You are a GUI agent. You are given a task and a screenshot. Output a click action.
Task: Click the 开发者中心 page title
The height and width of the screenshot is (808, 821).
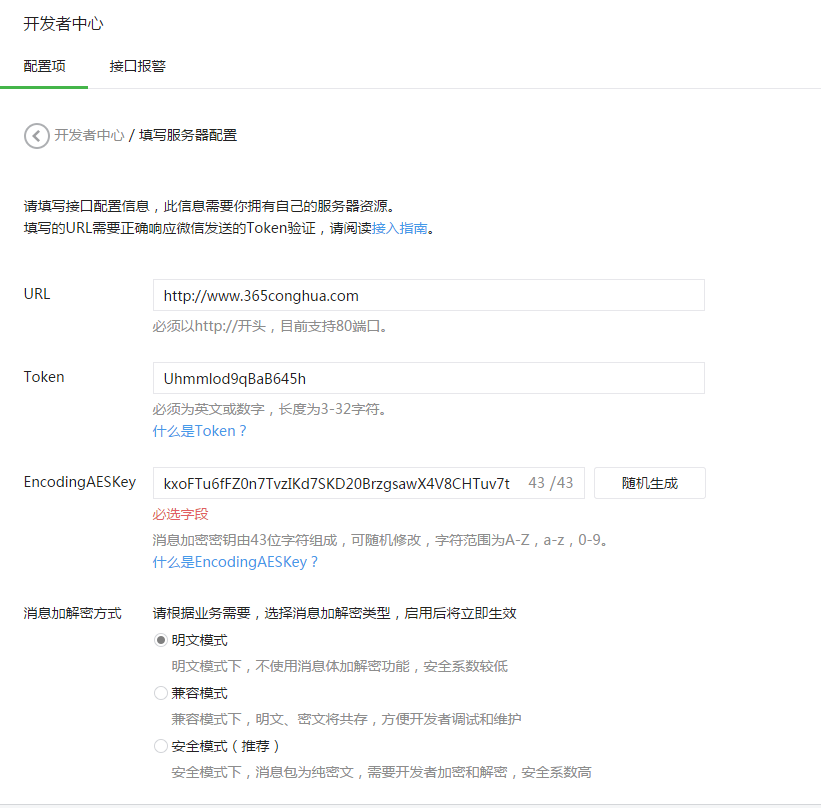pos(63,24)
